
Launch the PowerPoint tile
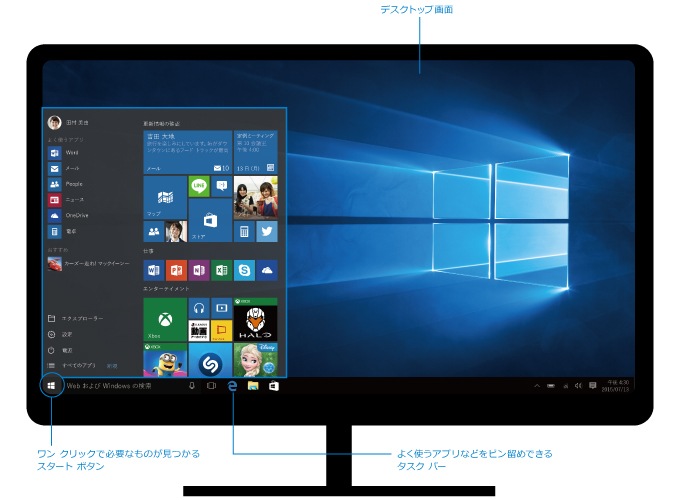point(176,271)
